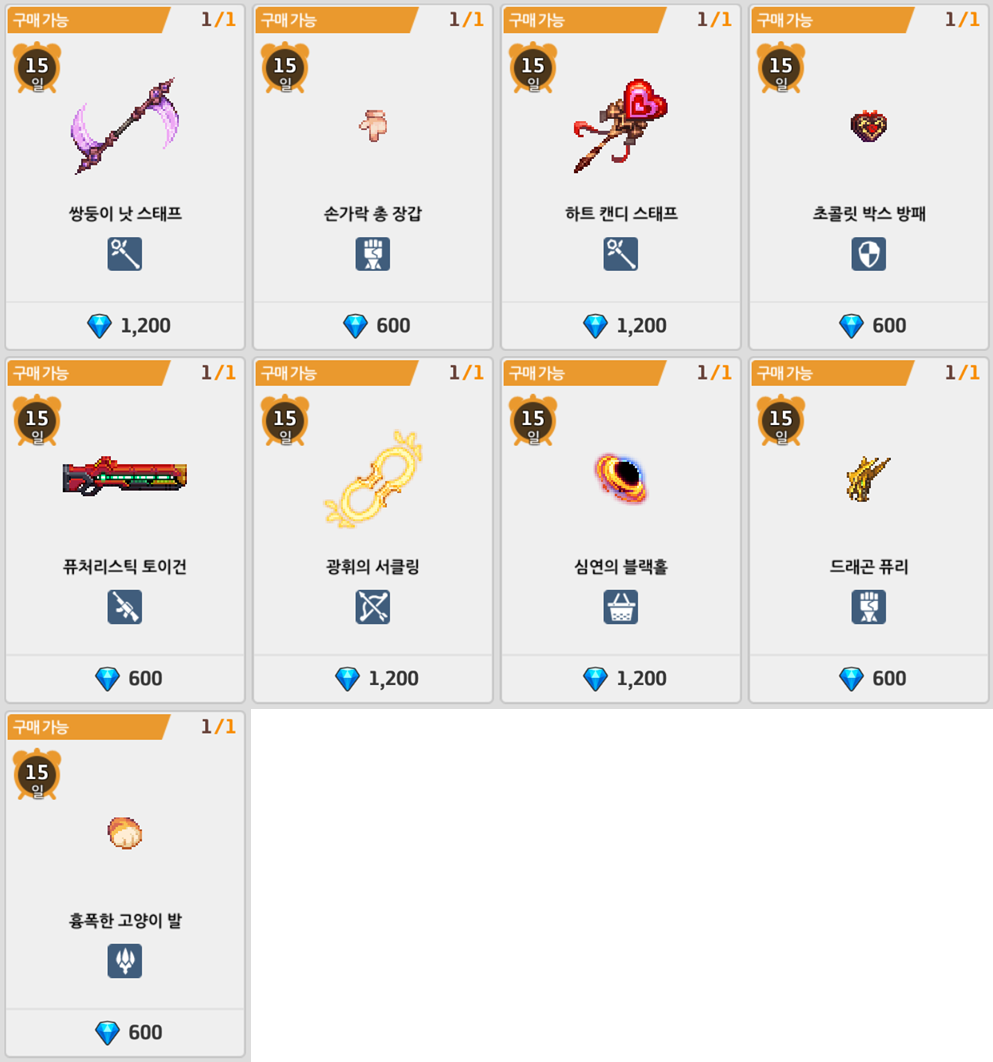Click the staff icon under 하트 캔디 스태프
993x1062 pixels.
tap(620, 254)
